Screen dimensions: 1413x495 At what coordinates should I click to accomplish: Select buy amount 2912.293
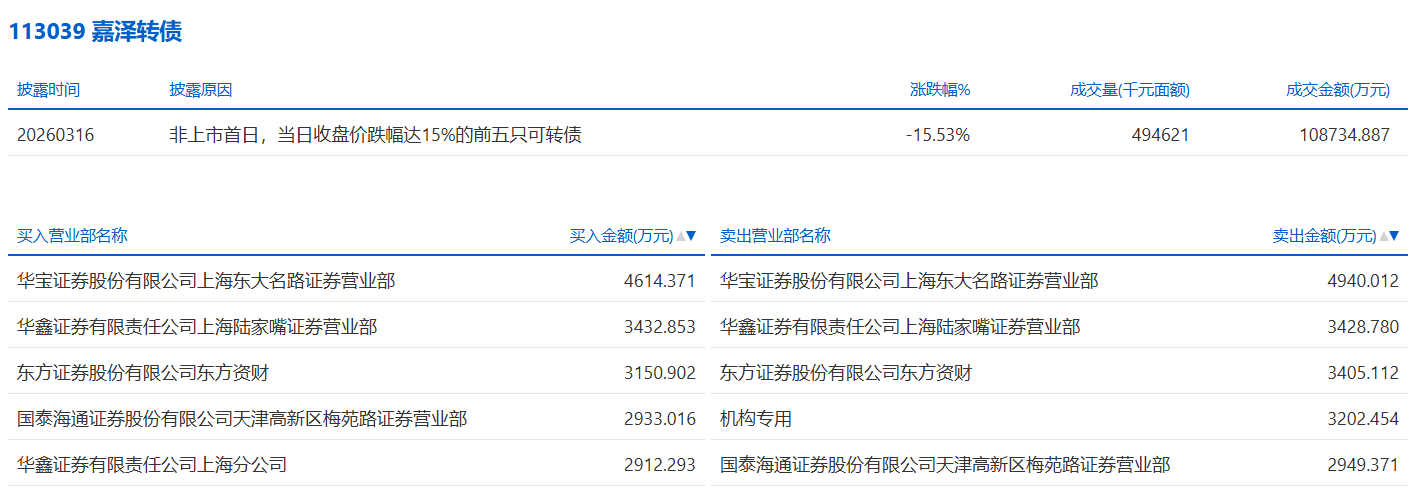[659, 465]
